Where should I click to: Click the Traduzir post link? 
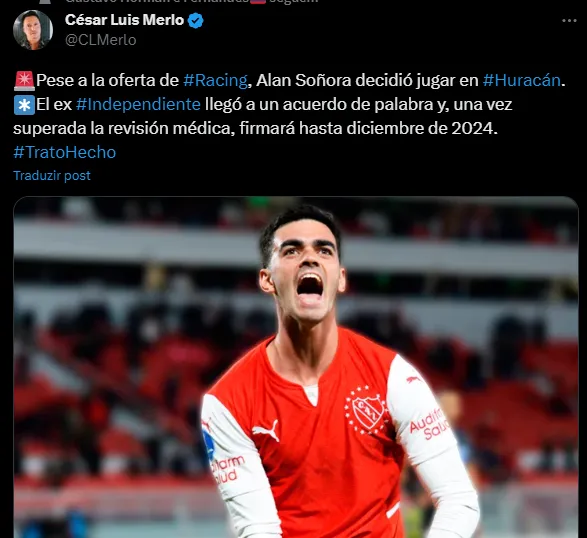tap(52, 175)
